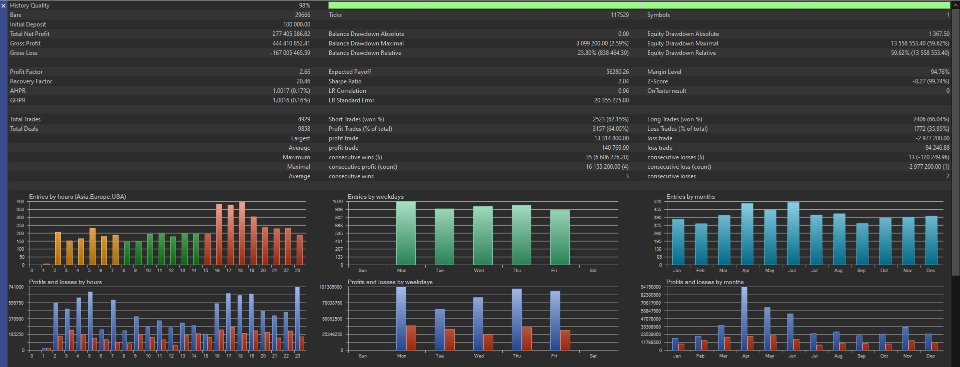Click the Margin Level label
The image size is (960, 367).
pos(664,72)
